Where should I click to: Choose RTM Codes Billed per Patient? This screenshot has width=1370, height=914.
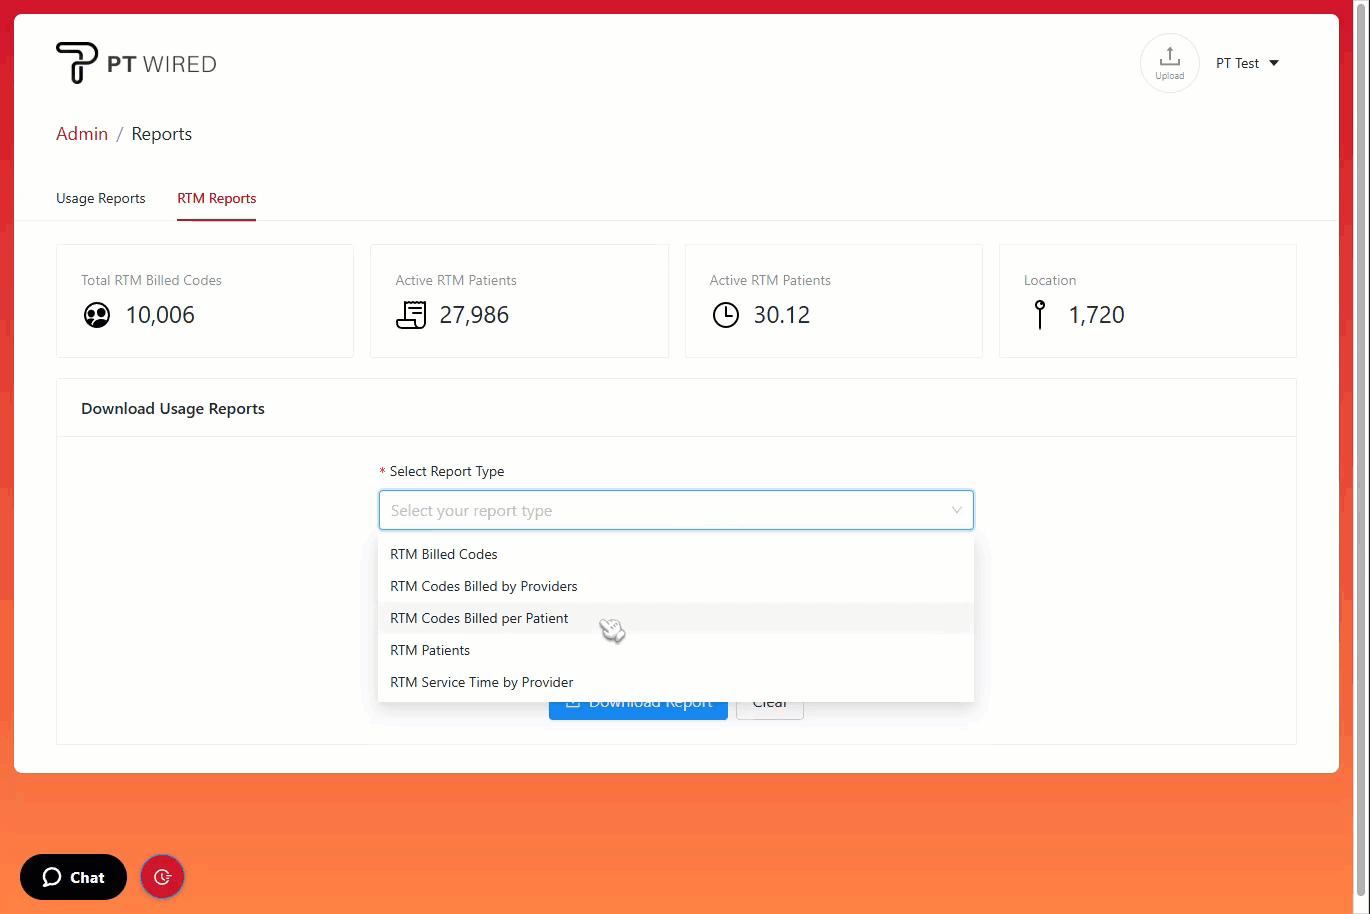[479, 618]
